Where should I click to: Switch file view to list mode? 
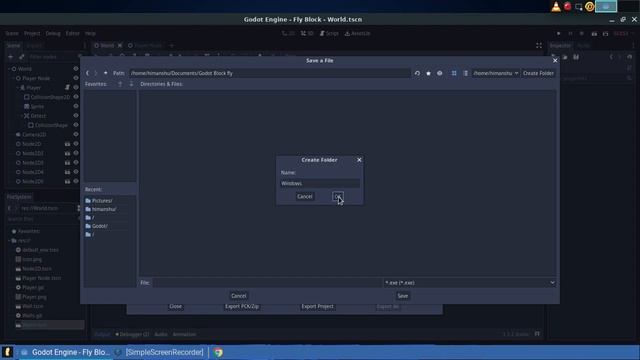tap(466, 73)
